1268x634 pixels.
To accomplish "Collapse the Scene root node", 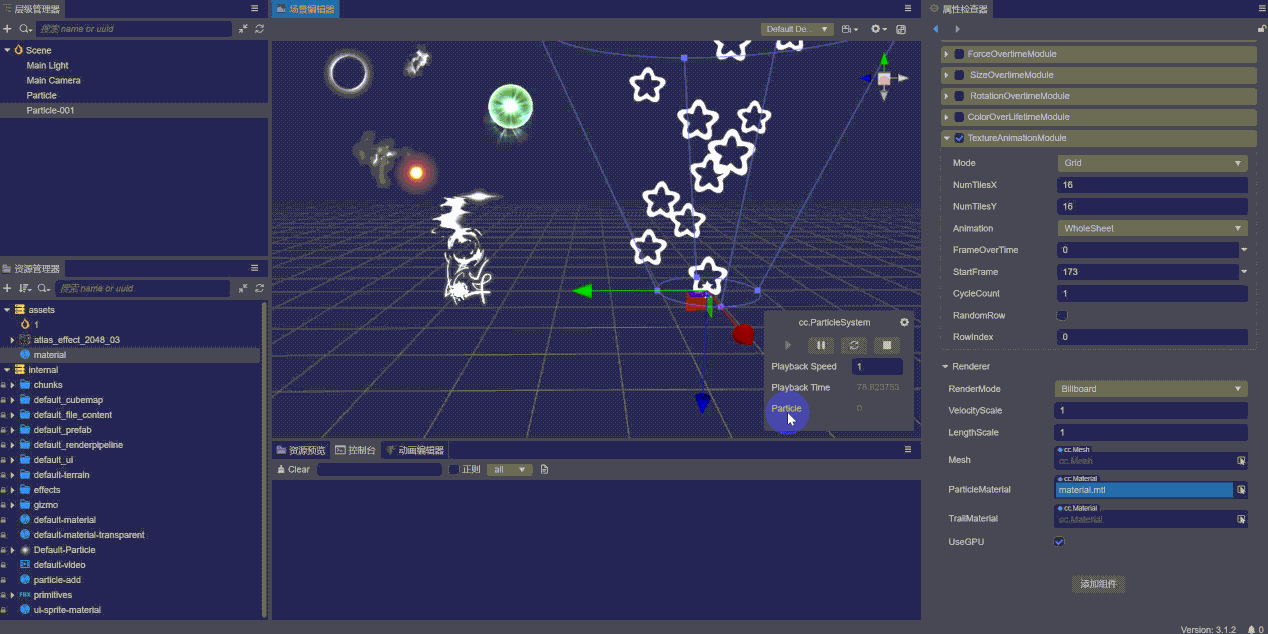I will [8, 50].
